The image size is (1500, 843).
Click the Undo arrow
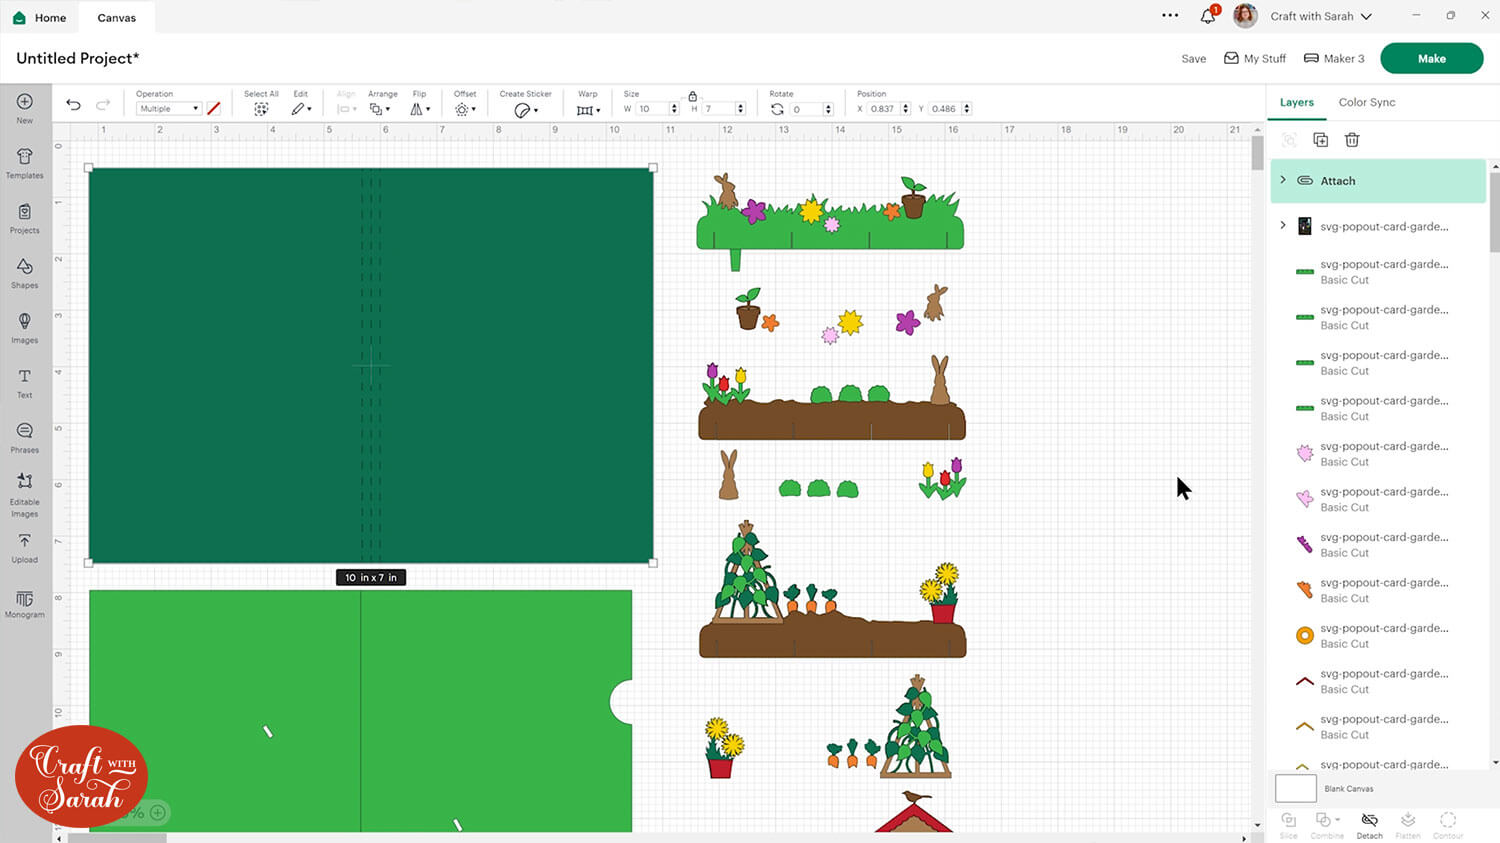pos(73,105)
